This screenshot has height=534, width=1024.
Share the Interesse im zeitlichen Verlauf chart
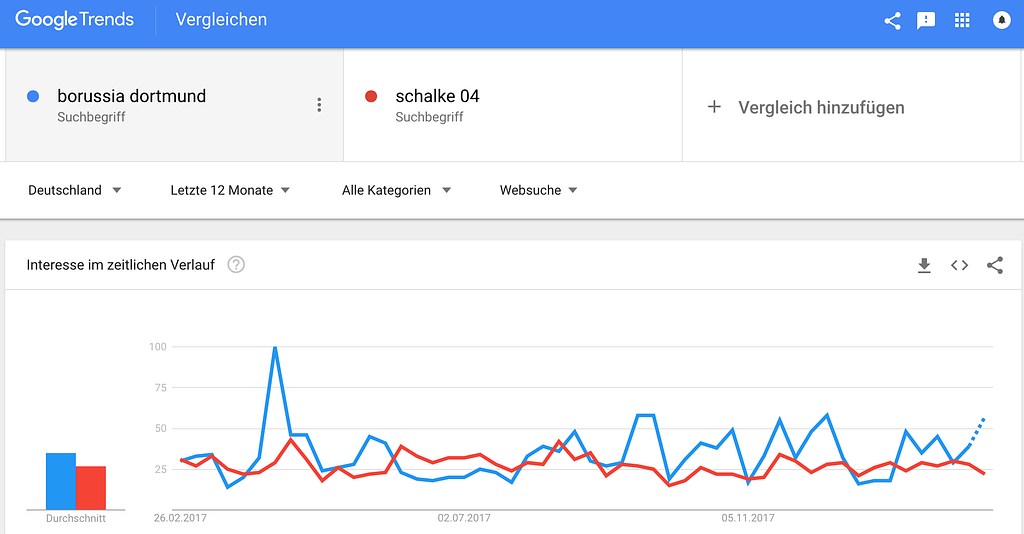point(995,265)
